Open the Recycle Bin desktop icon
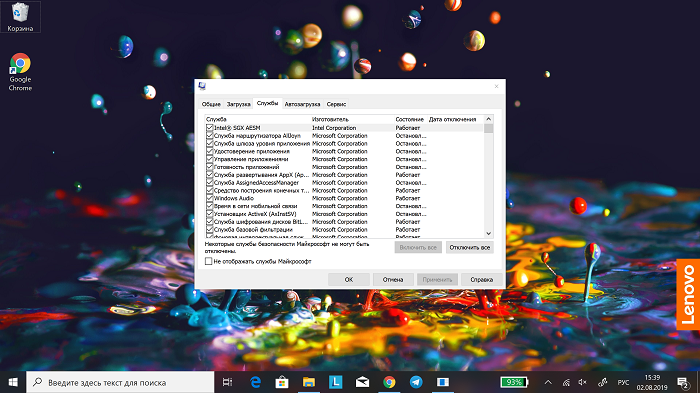This screenshot has height=393, width=700. coord(20,17)
